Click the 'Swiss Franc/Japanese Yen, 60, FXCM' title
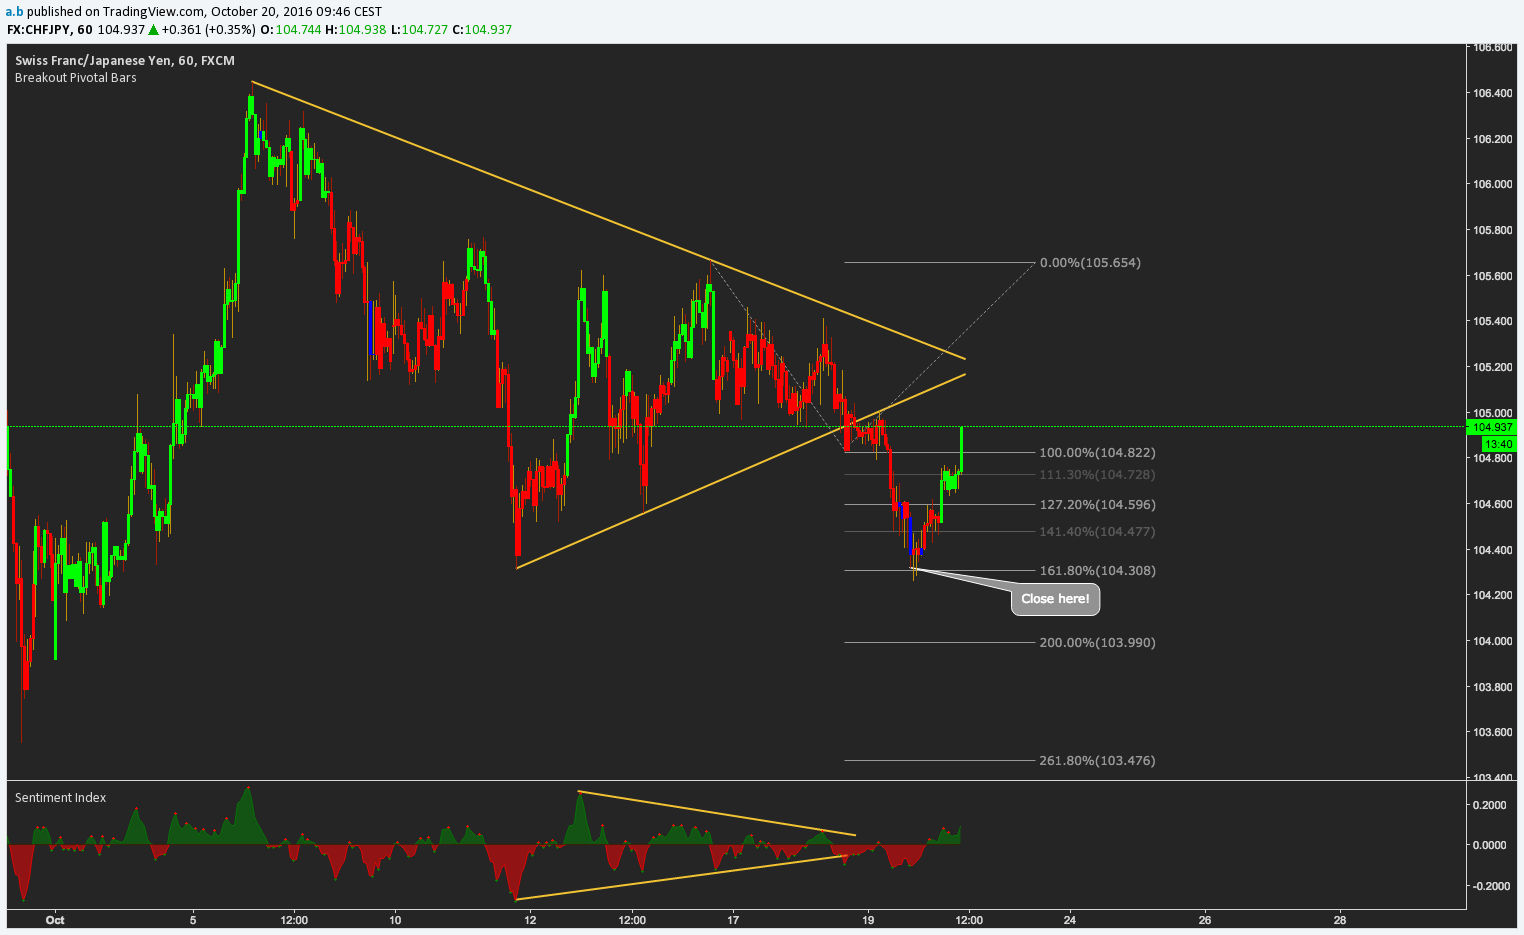1524x935 pixels. pyautogui.click(x=125, y=61)
